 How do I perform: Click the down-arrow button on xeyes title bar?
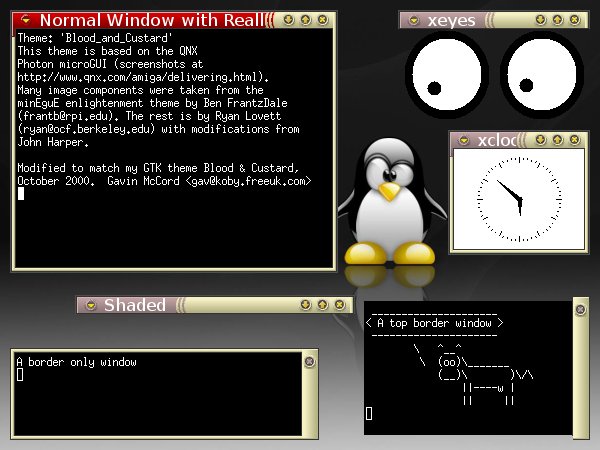point(540,20)
